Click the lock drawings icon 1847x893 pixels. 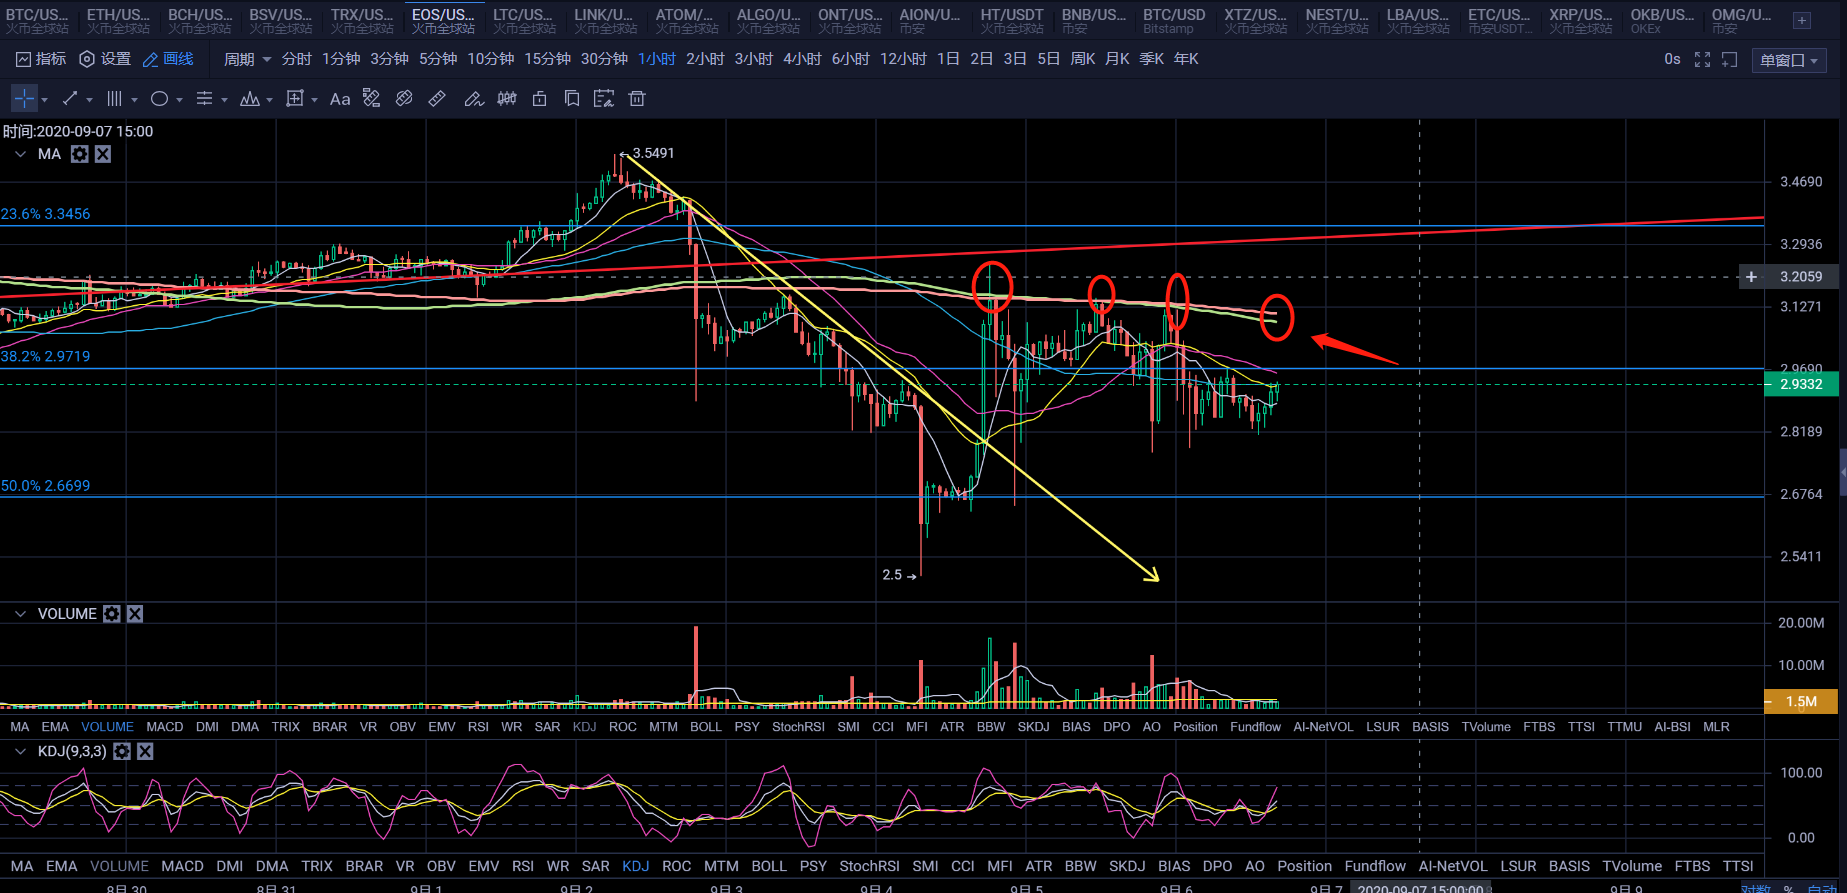click(x=540, y=98)
